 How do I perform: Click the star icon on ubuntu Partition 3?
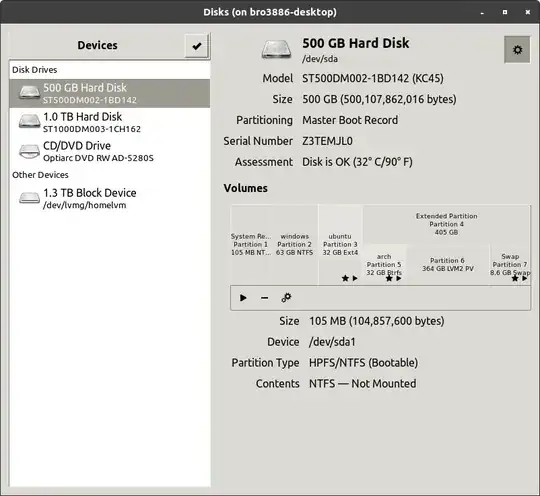(x=345, y=278)
